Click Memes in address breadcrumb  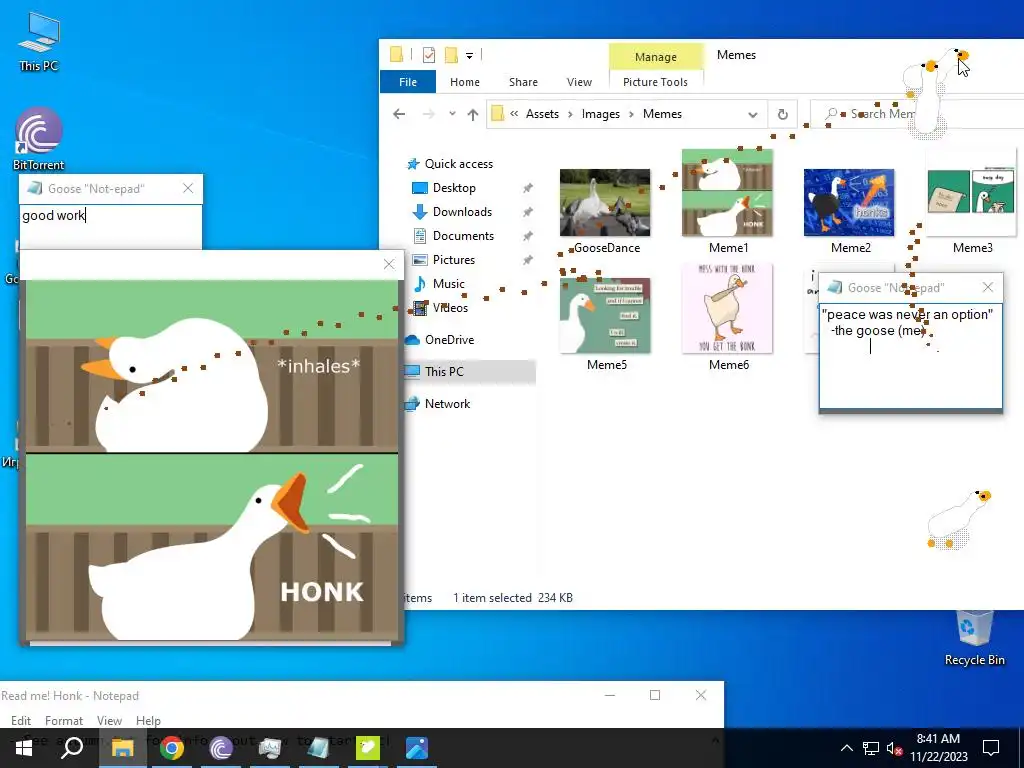point(662,114)
